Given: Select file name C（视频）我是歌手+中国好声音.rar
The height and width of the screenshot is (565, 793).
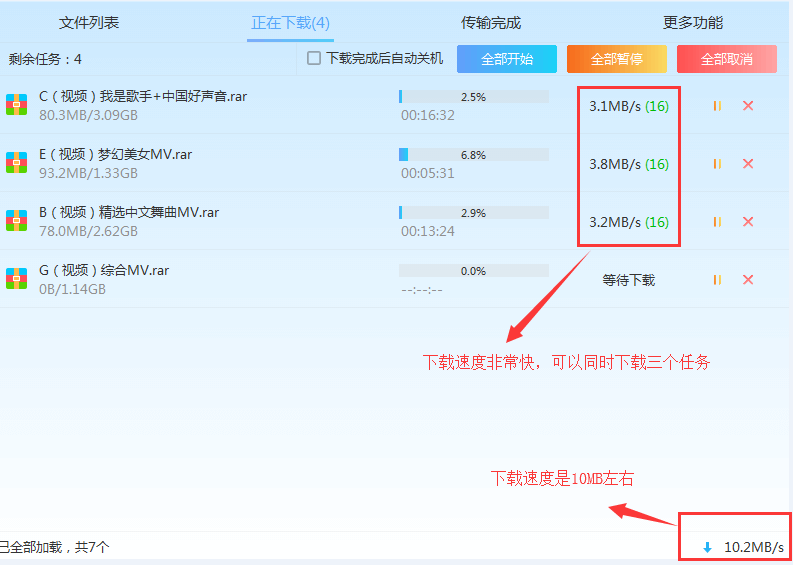Looking at the screenshot, I should [143, 96].
